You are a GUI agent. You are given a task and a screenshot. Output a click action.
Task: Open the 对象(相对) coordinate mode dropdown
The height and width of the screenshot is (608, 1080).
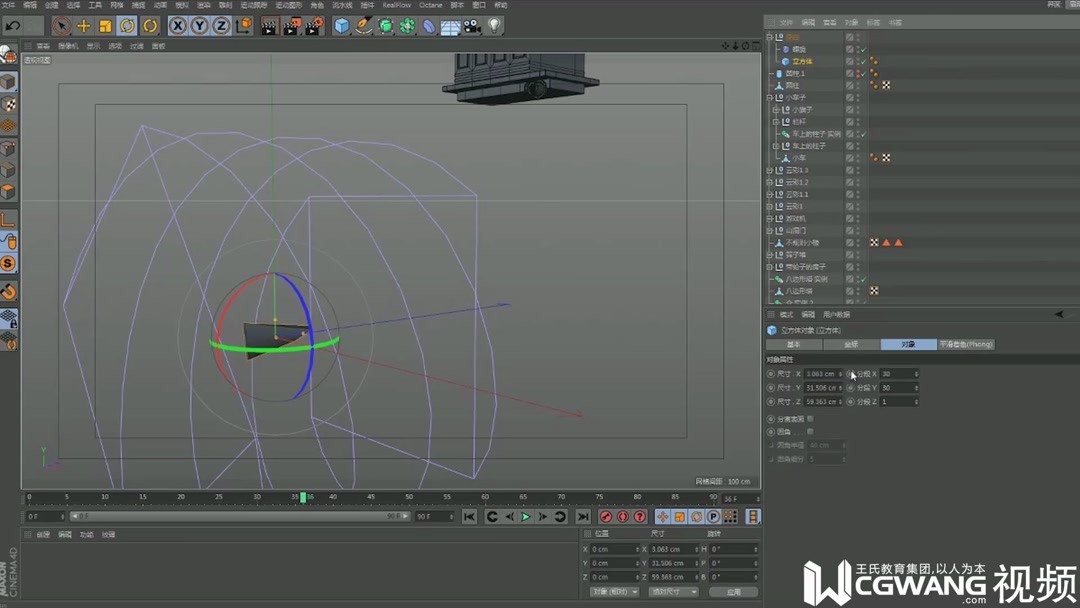coord(614,592)
